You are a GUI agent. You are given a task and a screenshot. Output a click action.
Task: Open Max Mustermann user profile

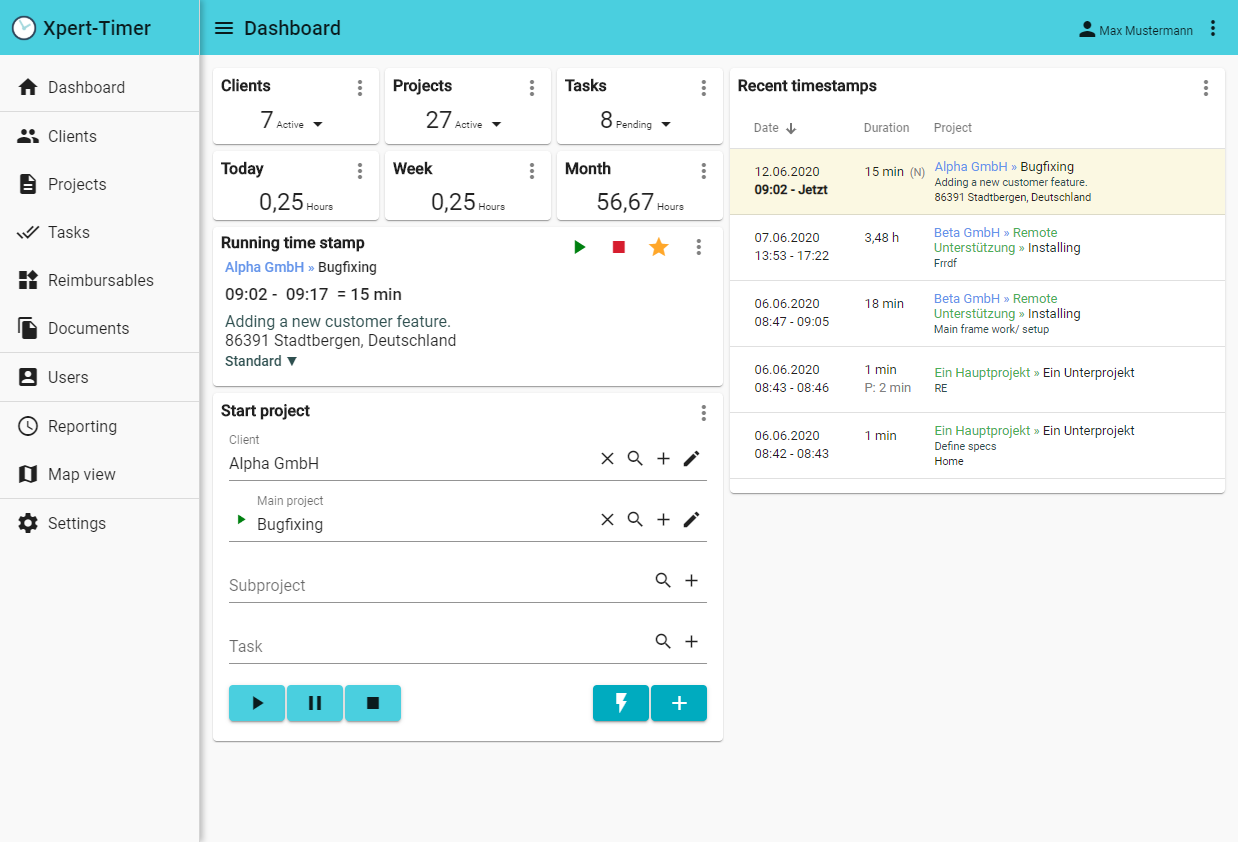1135,29
